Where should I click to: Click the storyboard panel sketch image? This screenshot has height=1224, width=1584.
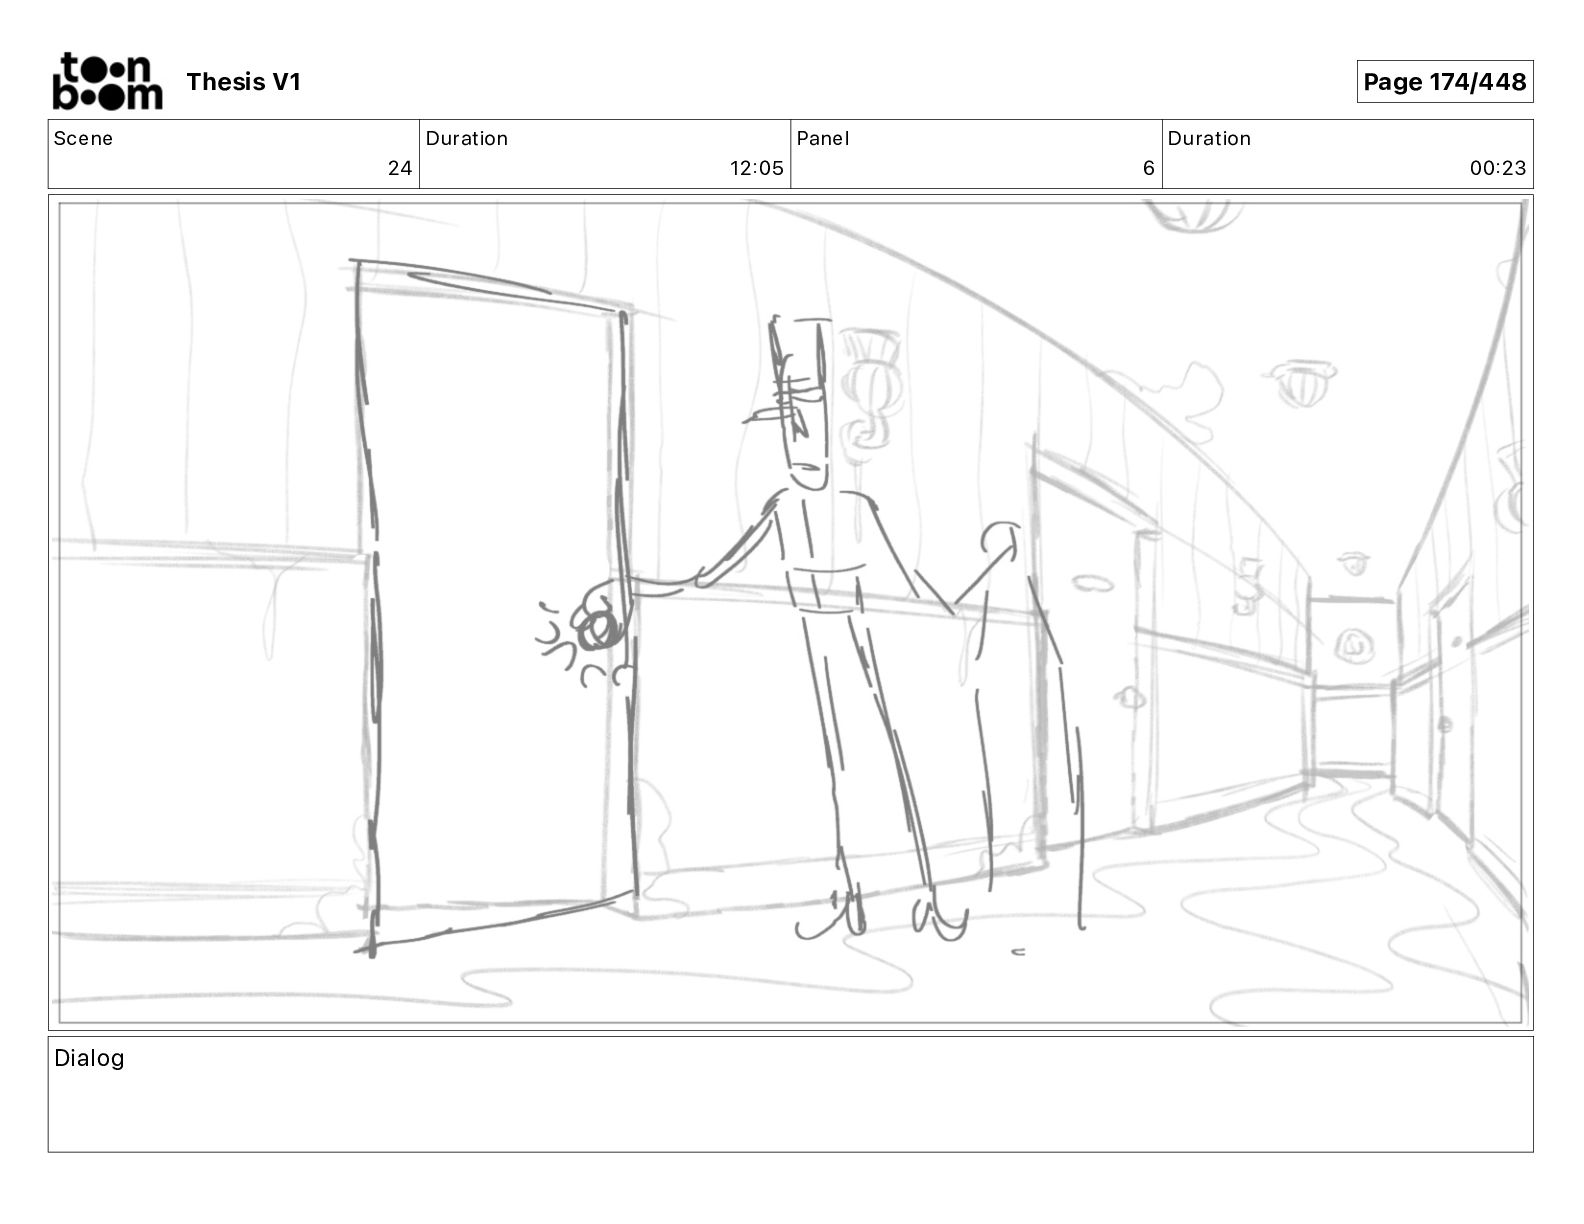(x=790, y=612)
